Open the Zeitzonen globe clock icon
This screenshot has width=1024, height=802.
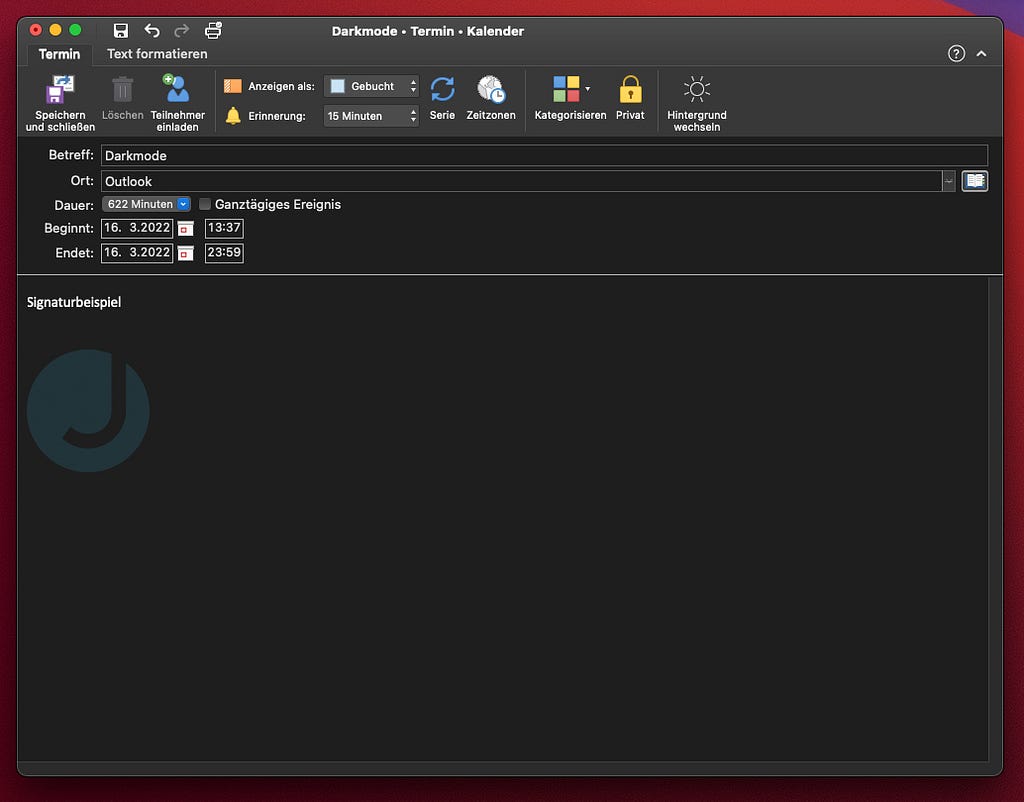tap(491, 89)
